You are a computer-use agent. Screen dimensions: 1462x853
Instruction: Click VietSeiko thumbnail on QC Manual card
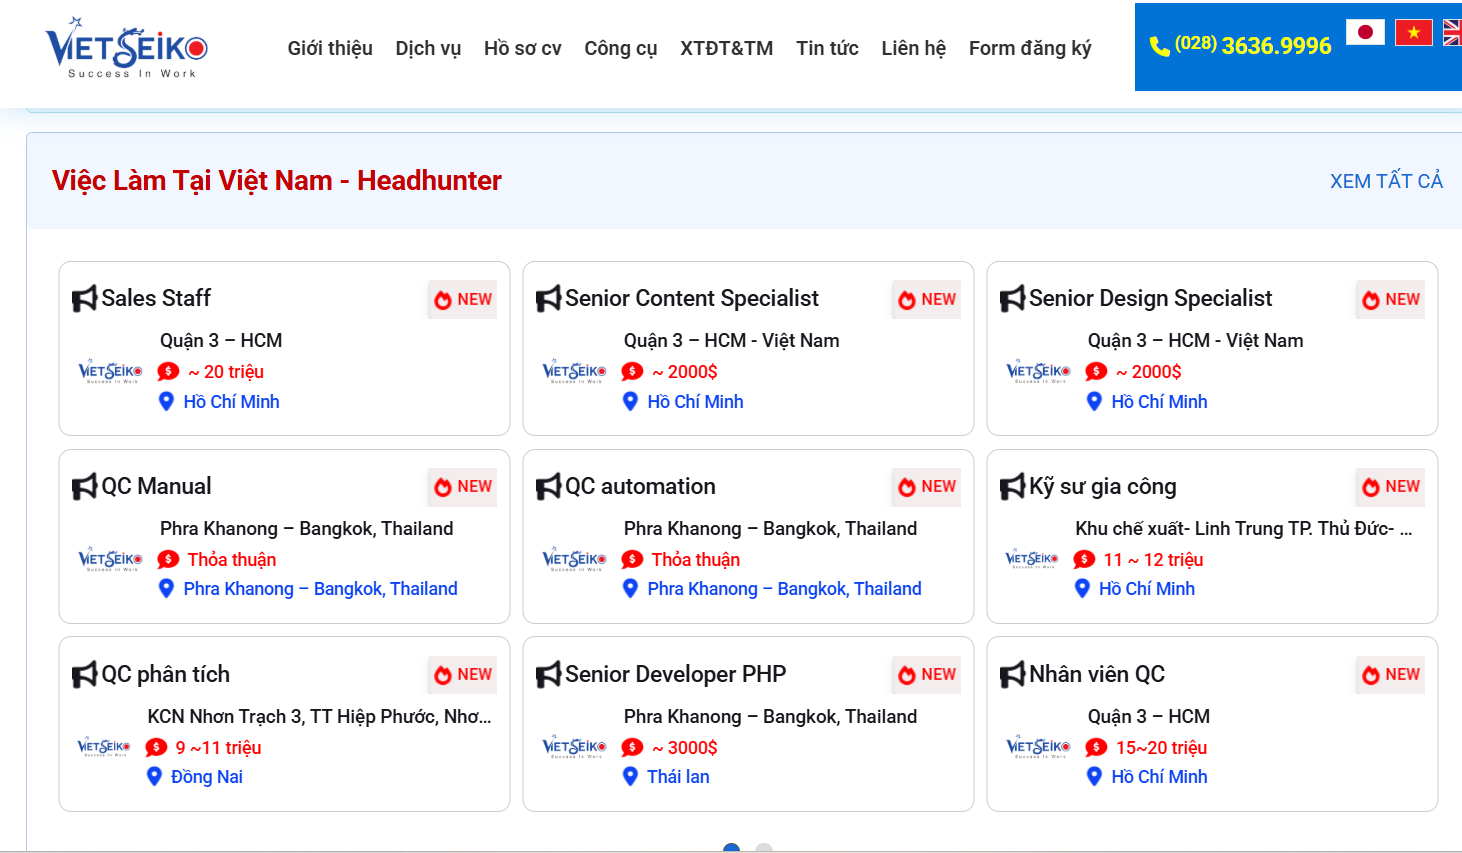[110, 559]
